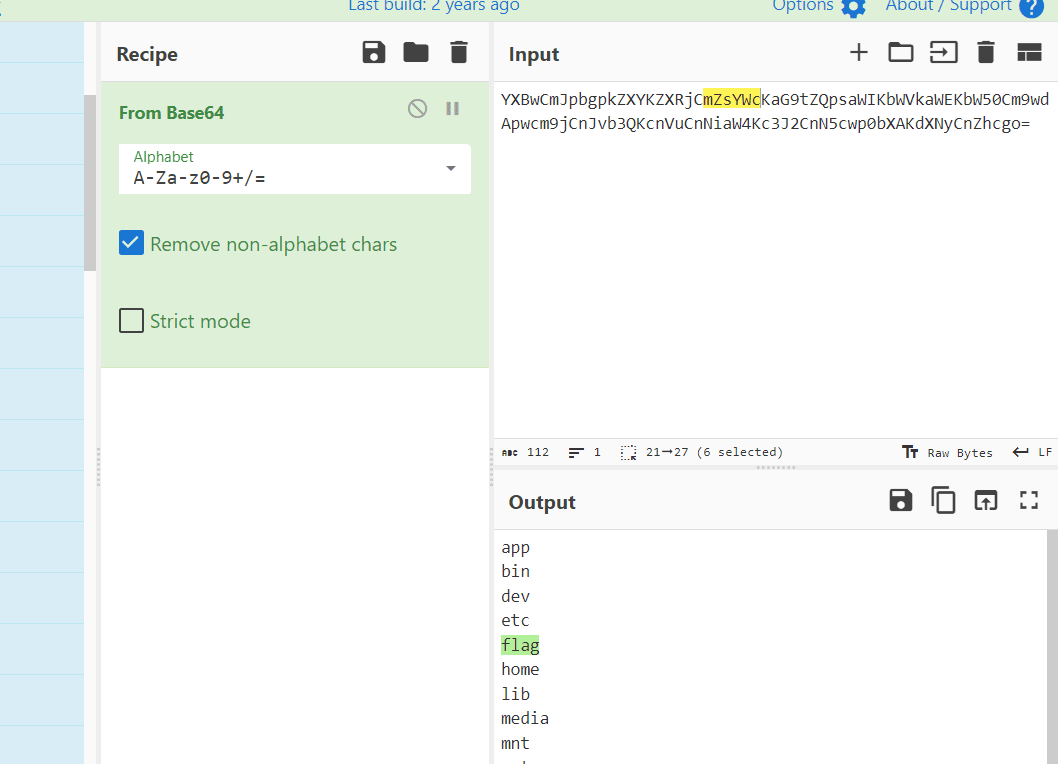
Task: Set breakpoint on From Base64
Action: pyautogui.click(x=453, y=109)
